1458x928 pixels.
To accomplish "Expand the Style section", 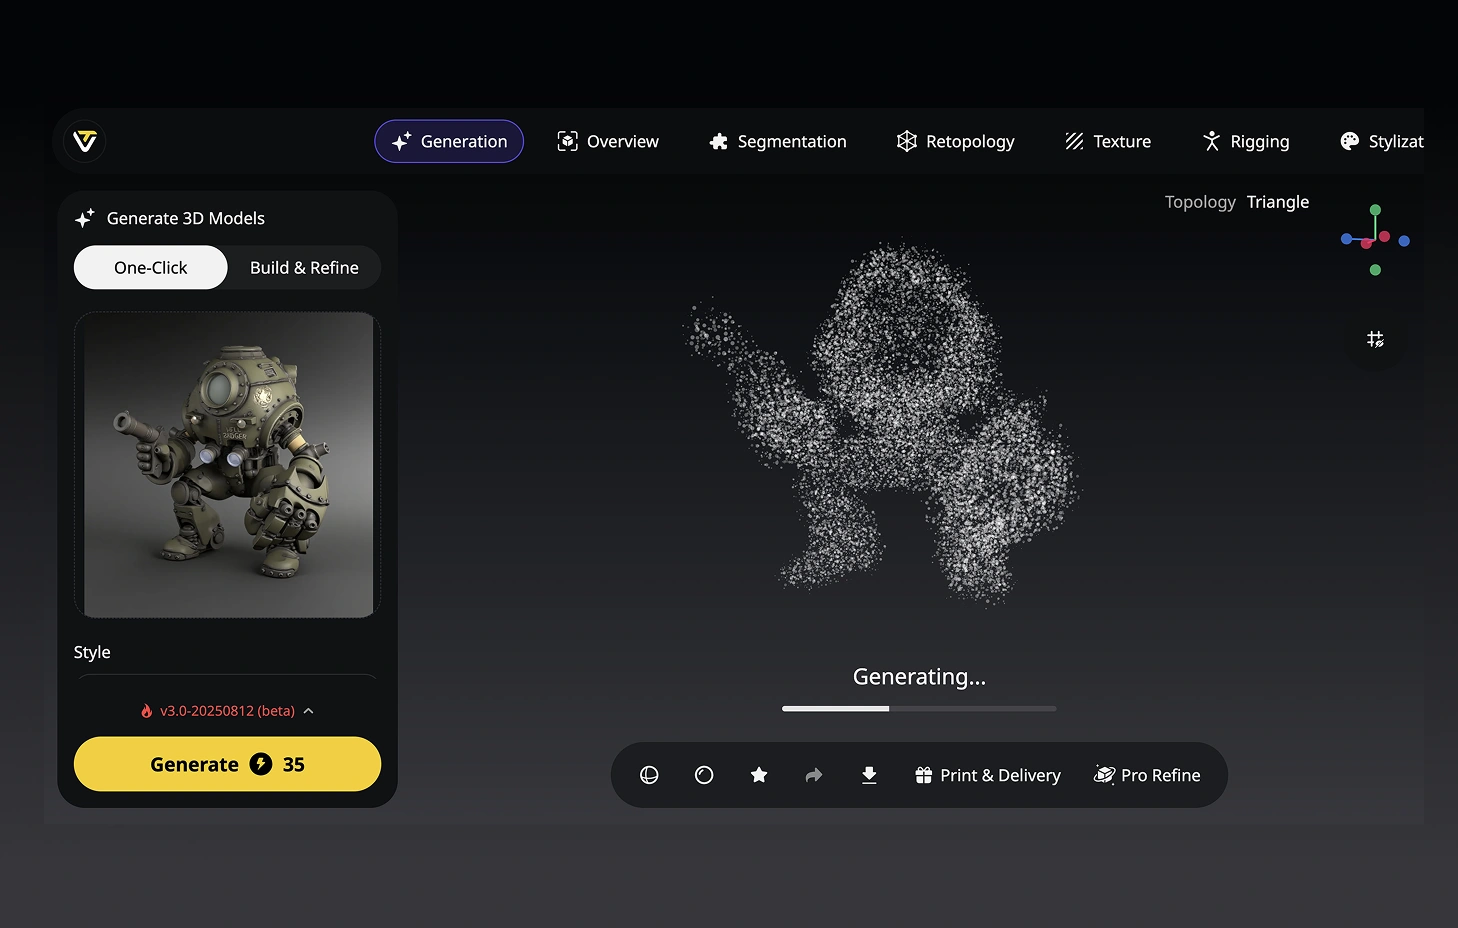I will (92, 652).
